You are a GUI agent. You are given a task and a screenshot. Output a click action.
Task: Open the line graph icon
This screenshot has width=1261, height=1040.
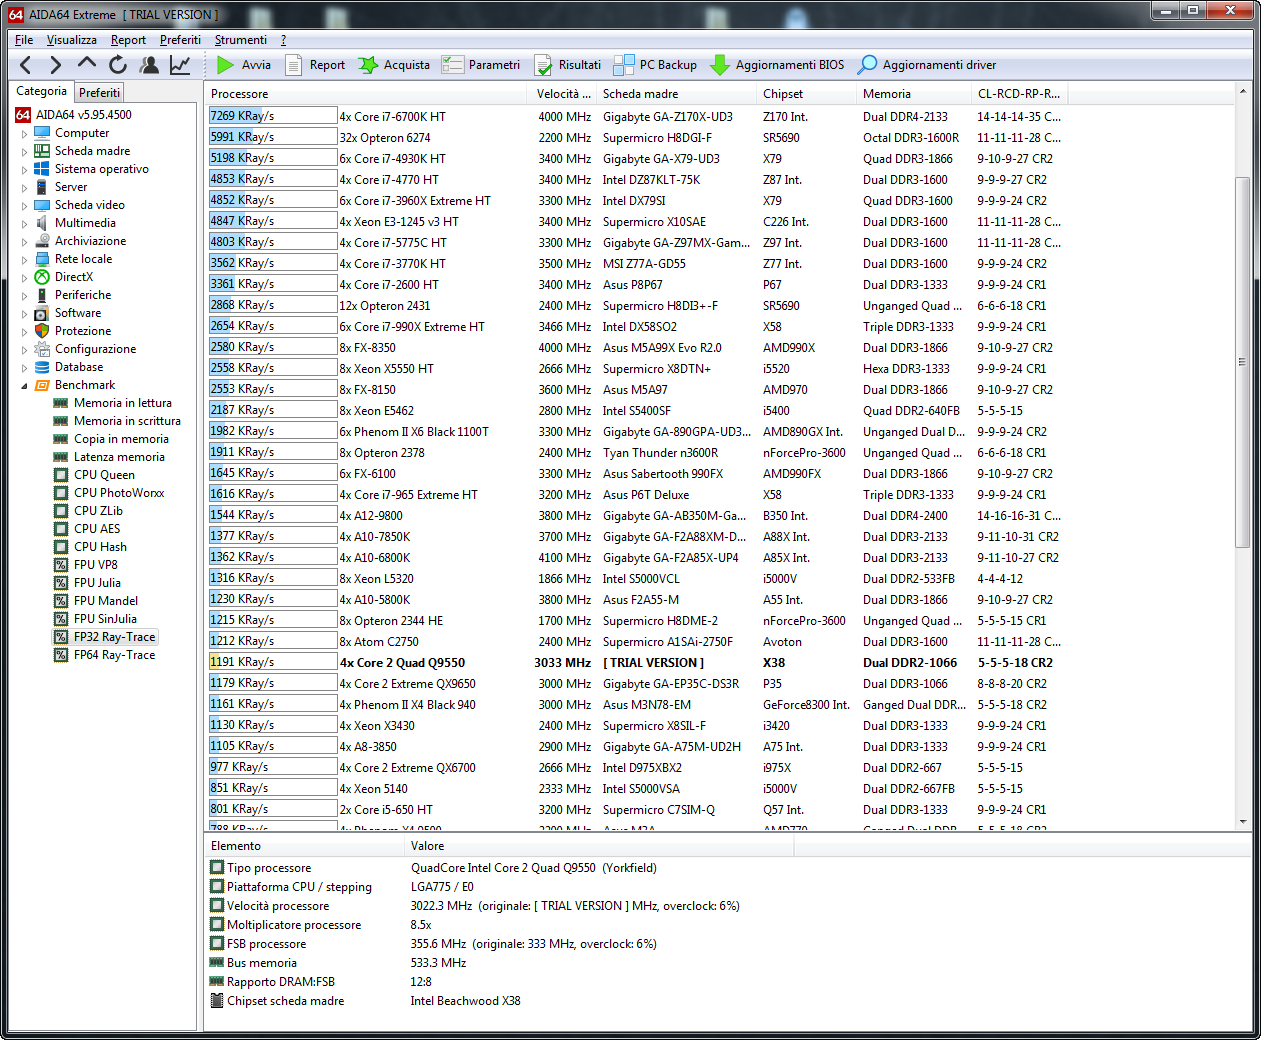[x=180, y=65]
